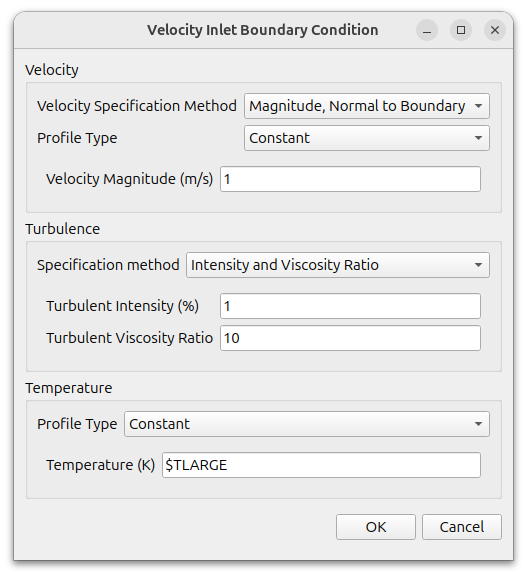Click the Temperature (K) field containing $TLARGE
Screen dimensions: 527x577
321,465
